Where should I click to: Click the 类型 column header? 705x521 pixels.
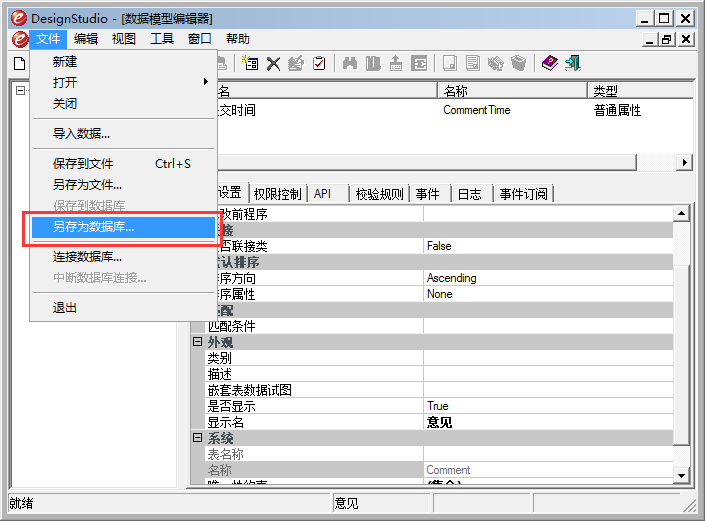tap(640, 91)
